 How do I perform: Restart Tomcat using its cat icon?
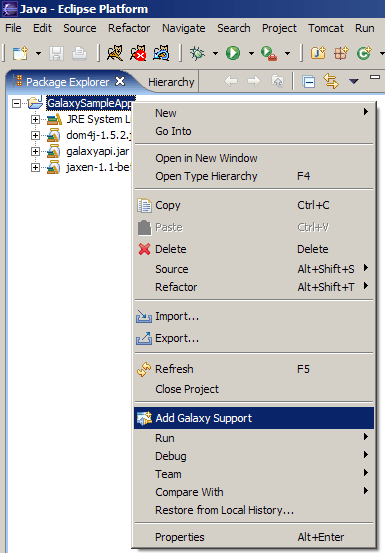[x=161, y=53]
